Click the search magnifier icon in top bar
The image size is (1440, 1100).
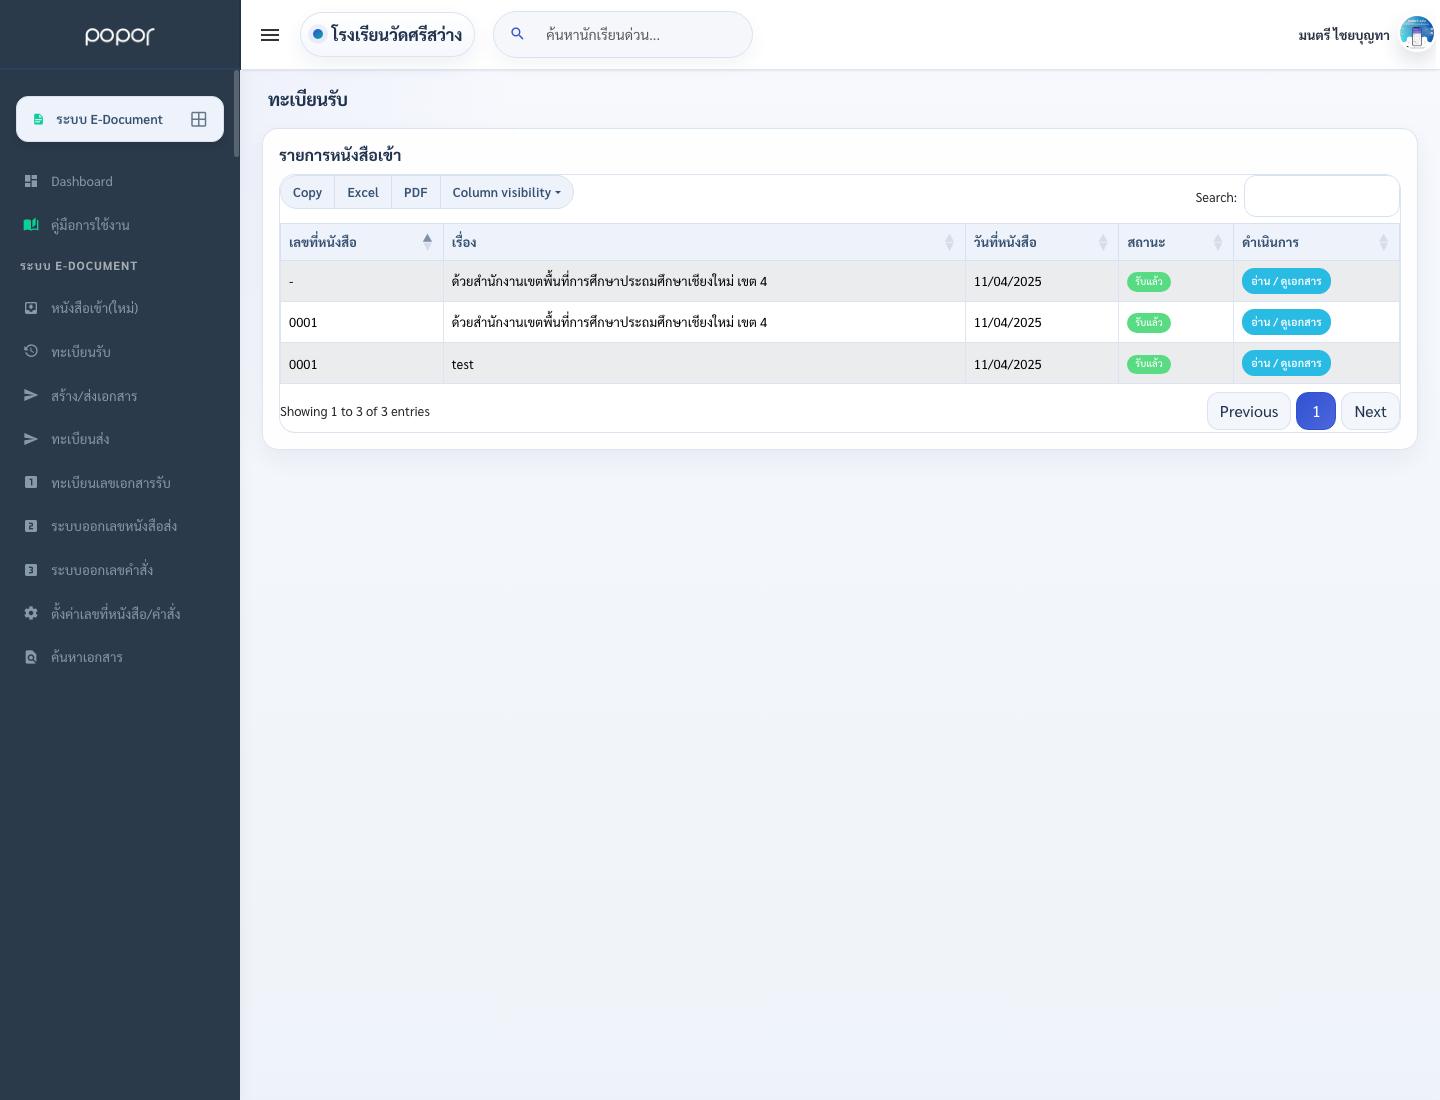[517, 34]
